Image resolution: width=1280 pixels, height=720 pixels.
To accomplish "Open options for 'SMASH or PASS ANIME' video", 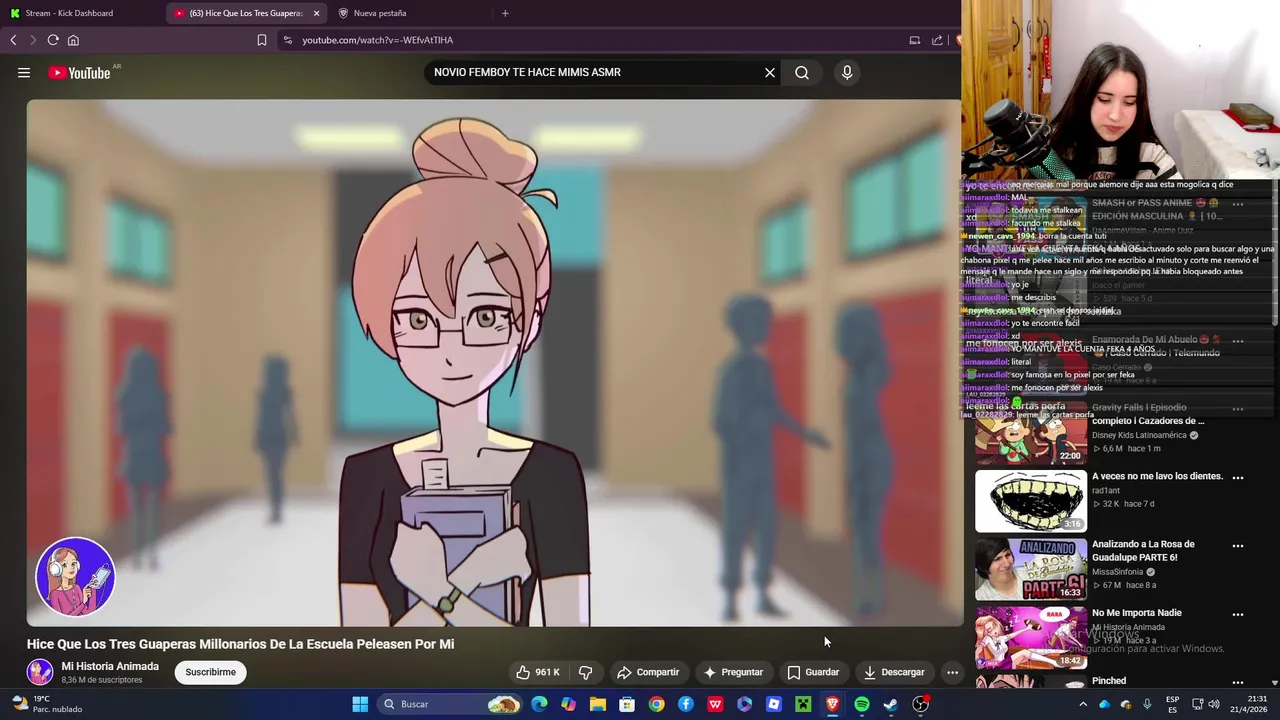I will pos(1238,204).
